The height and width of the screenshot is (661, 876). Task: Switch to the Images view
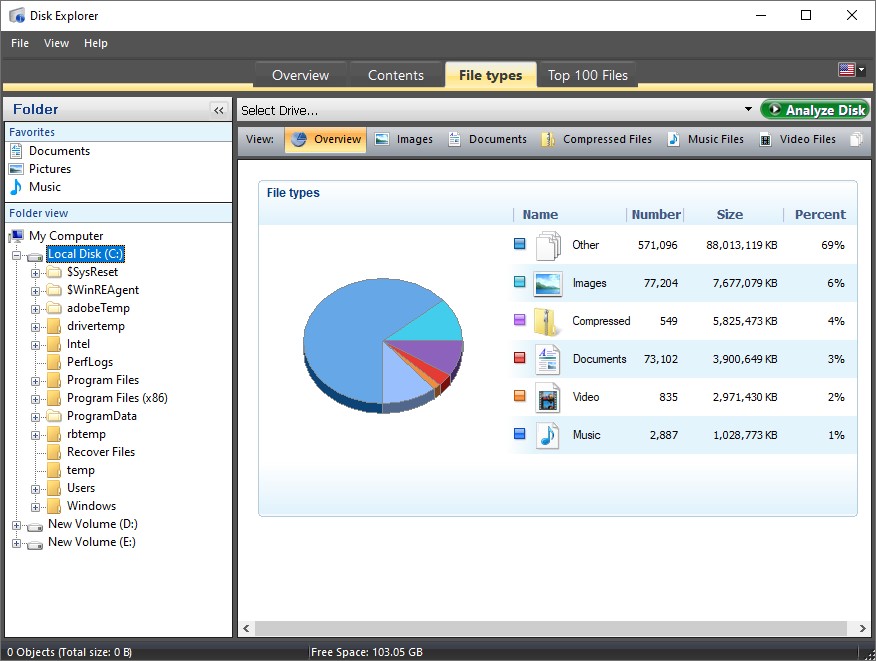404,139
